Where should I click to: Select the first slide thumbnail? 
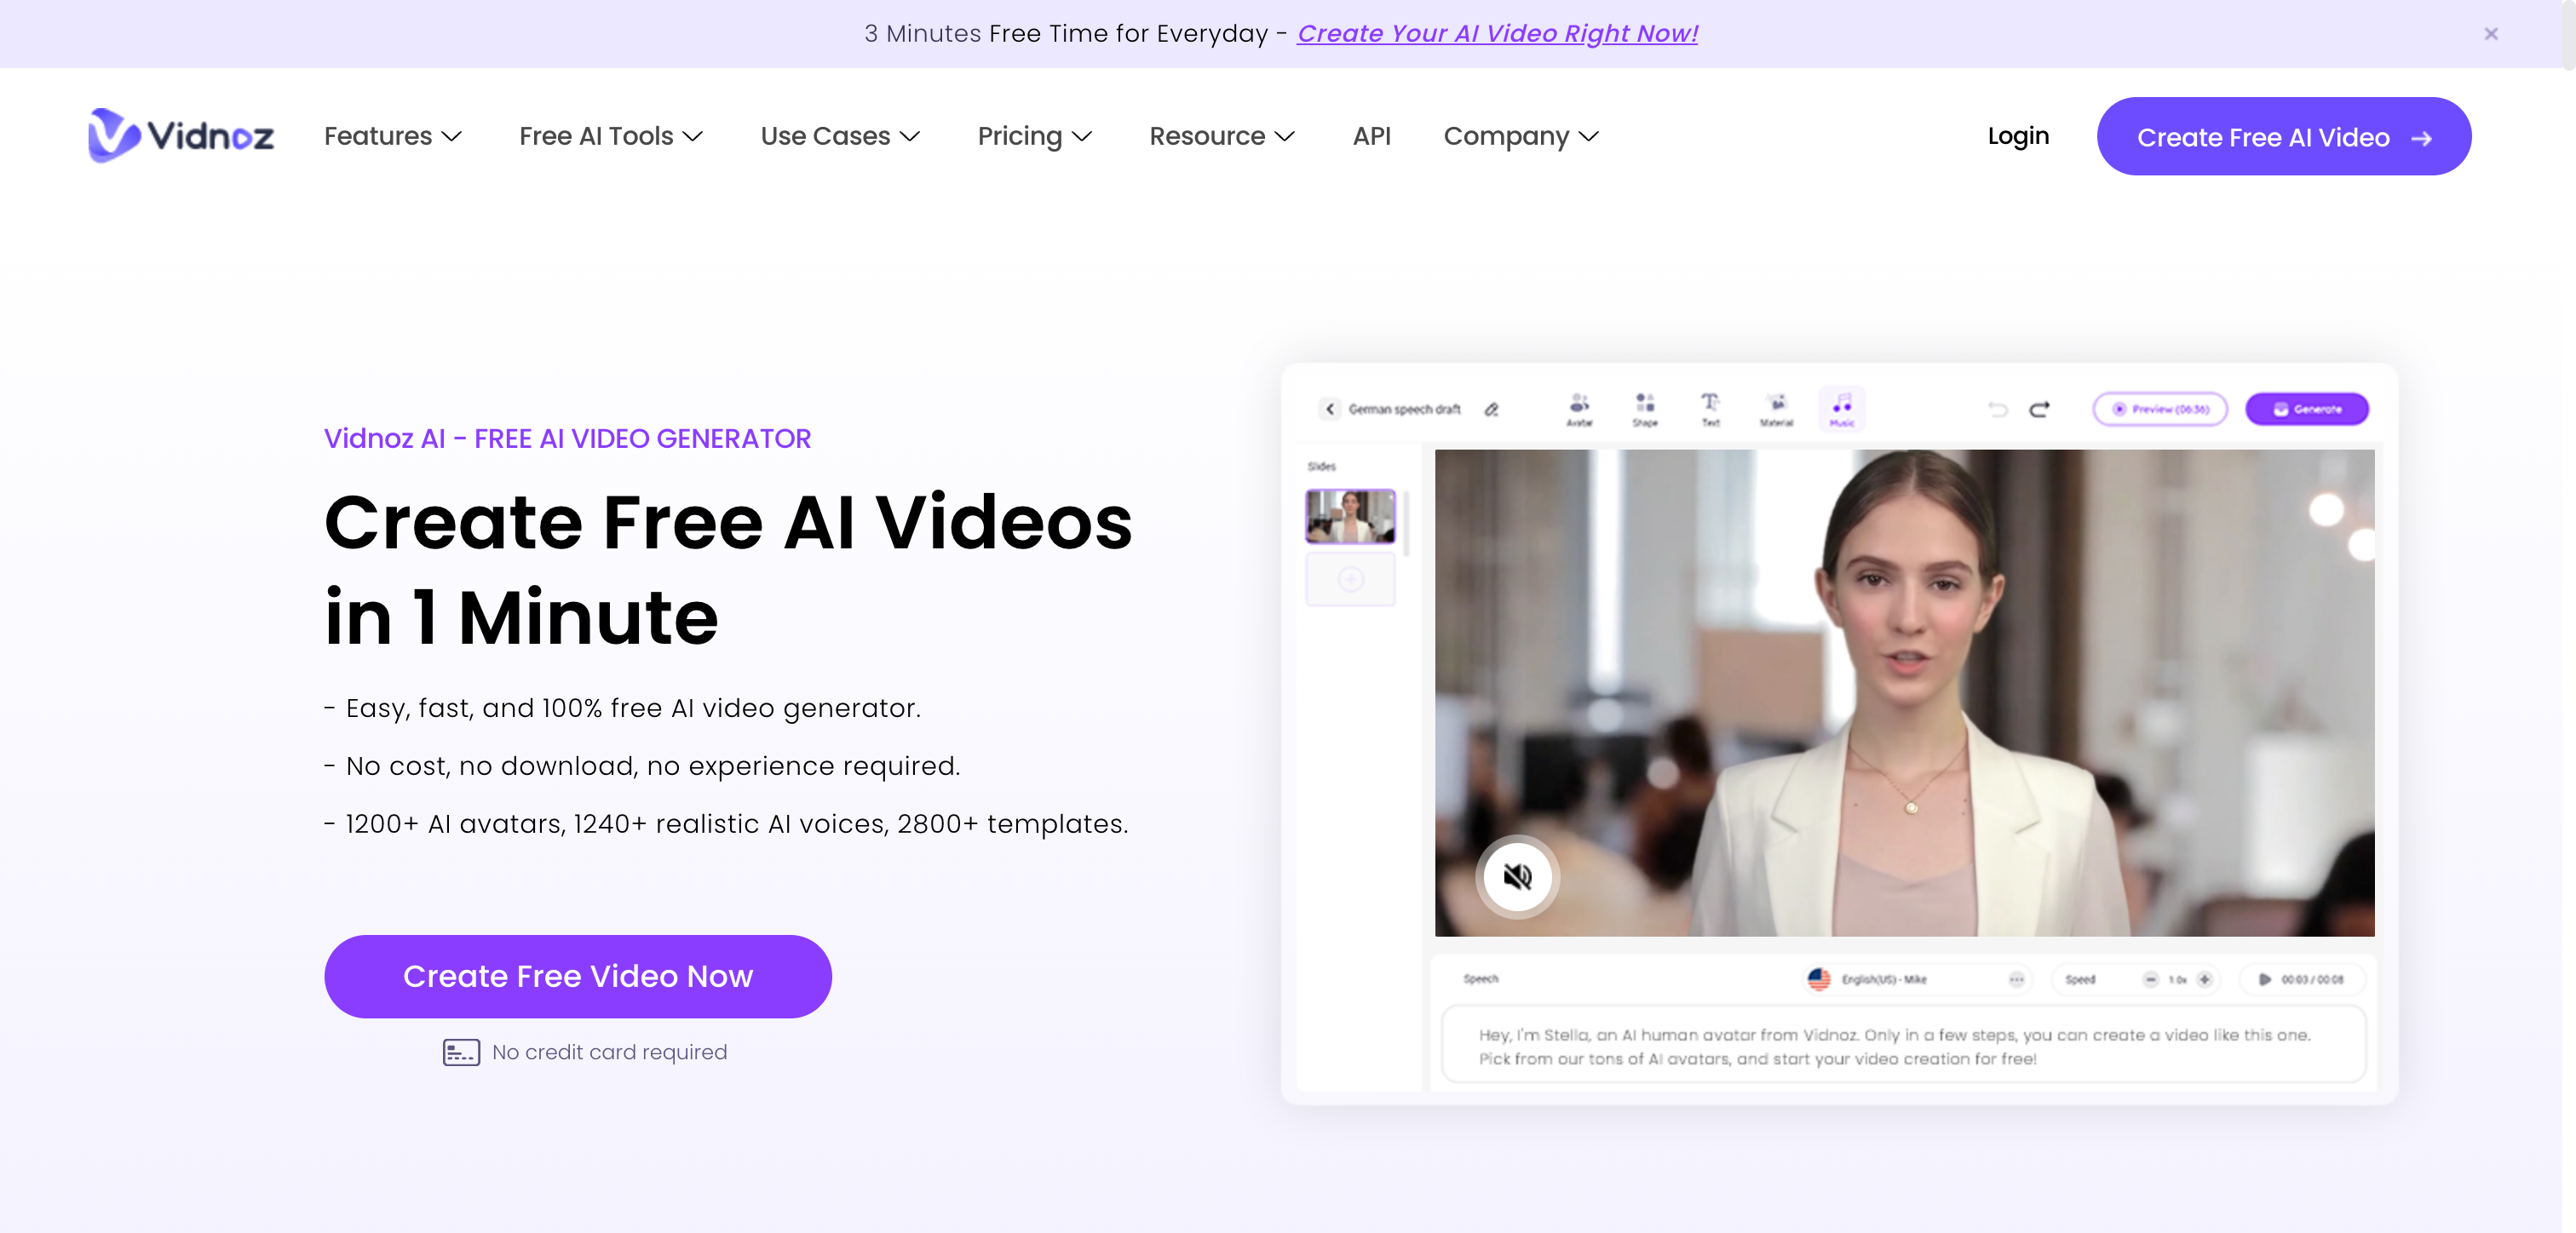[x=1350, y=516]
